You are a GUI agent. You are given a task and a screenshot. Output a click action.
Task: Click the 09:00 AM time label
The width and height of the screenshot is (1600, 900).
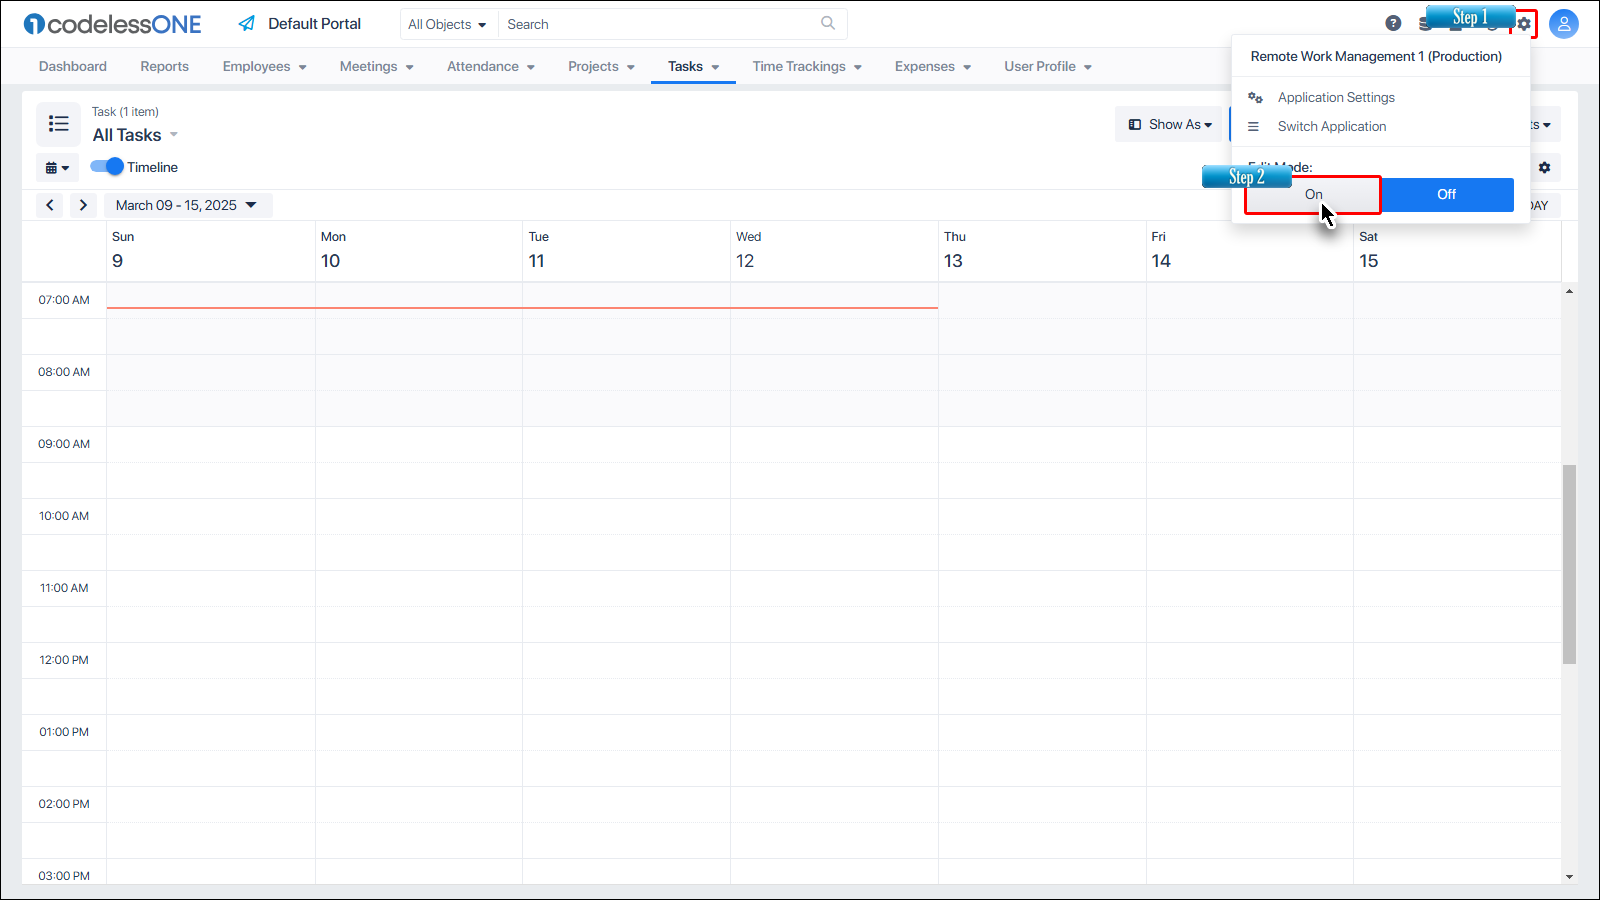point(64,444)
